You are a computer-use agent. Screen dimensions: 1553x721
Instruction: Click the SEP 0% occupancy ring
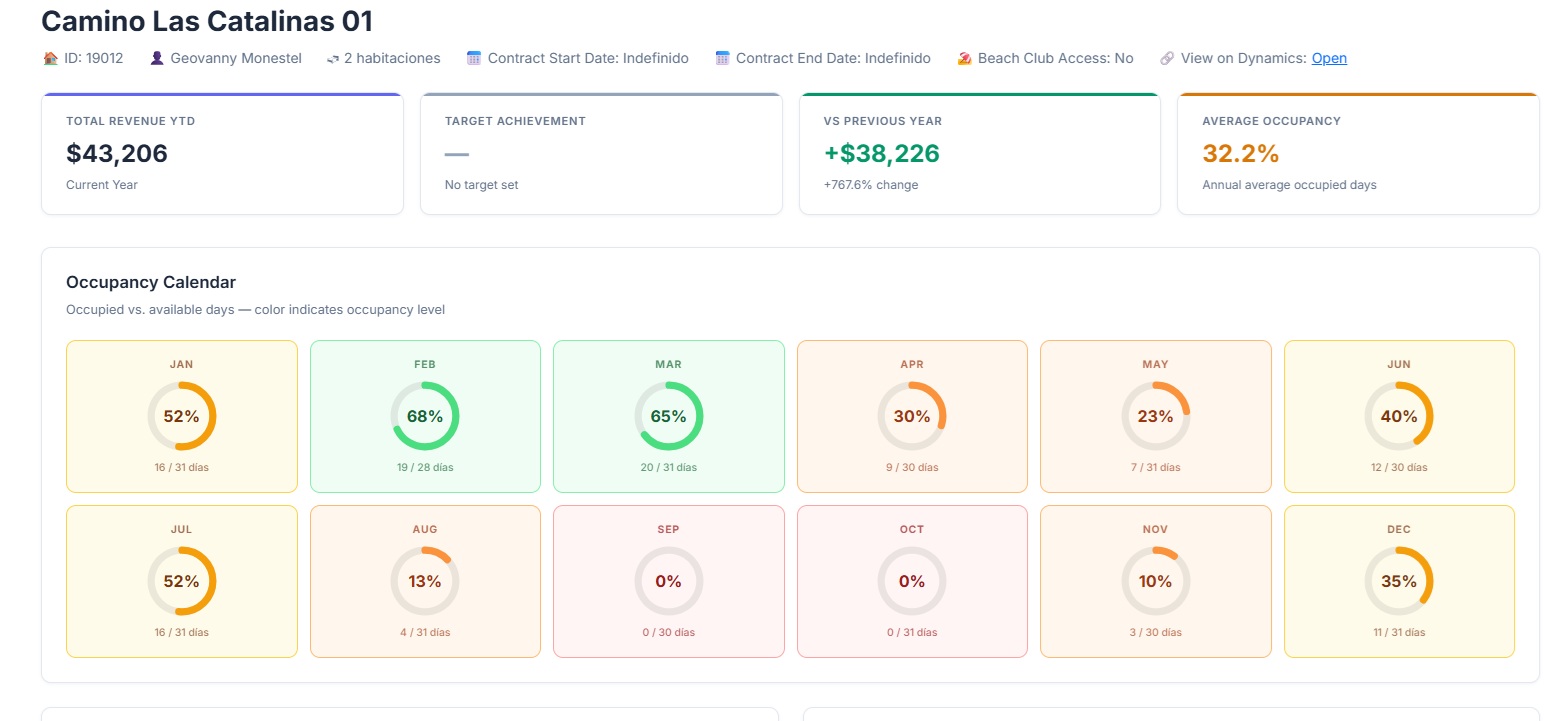pos(669,581)
